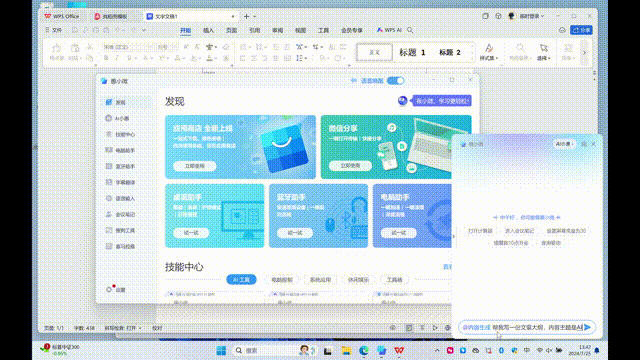Viewport: 640px width, 360px height.
Task: Click the Format Painter icon
Action: pyautogui.click(x=56, y=48)
